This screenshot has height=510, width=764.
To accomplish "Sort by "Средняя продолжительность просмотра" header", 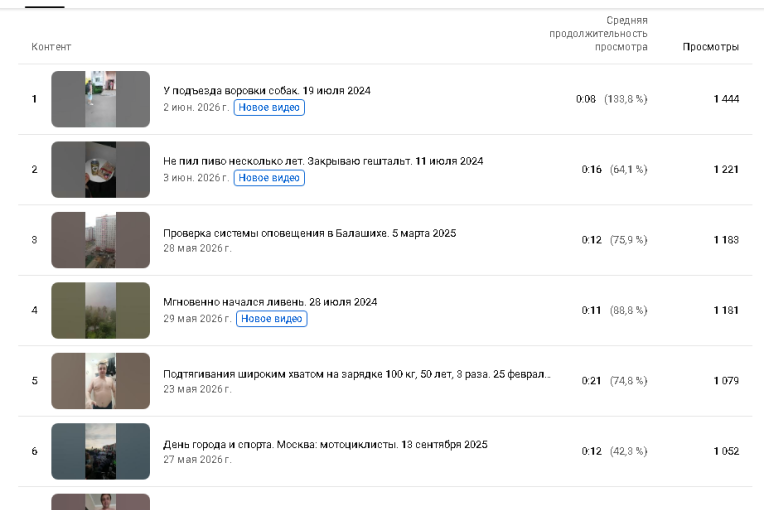I will pos(598,34).
